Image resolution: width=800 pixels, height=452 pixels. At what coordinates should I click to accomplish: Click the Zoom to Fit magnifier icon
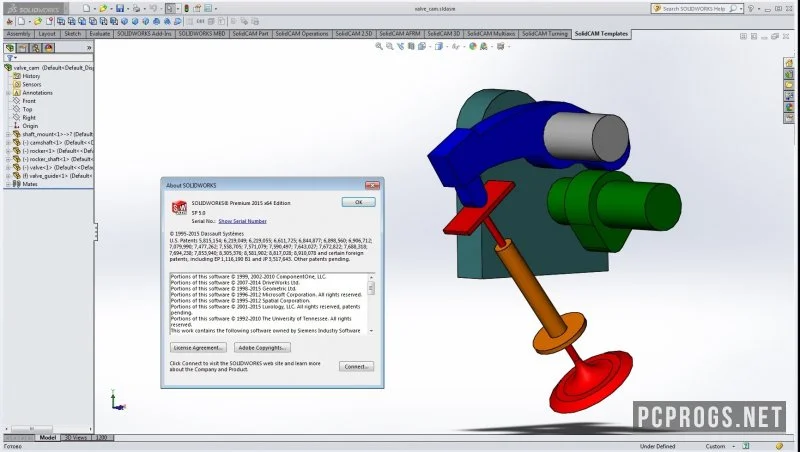(379, 46)
